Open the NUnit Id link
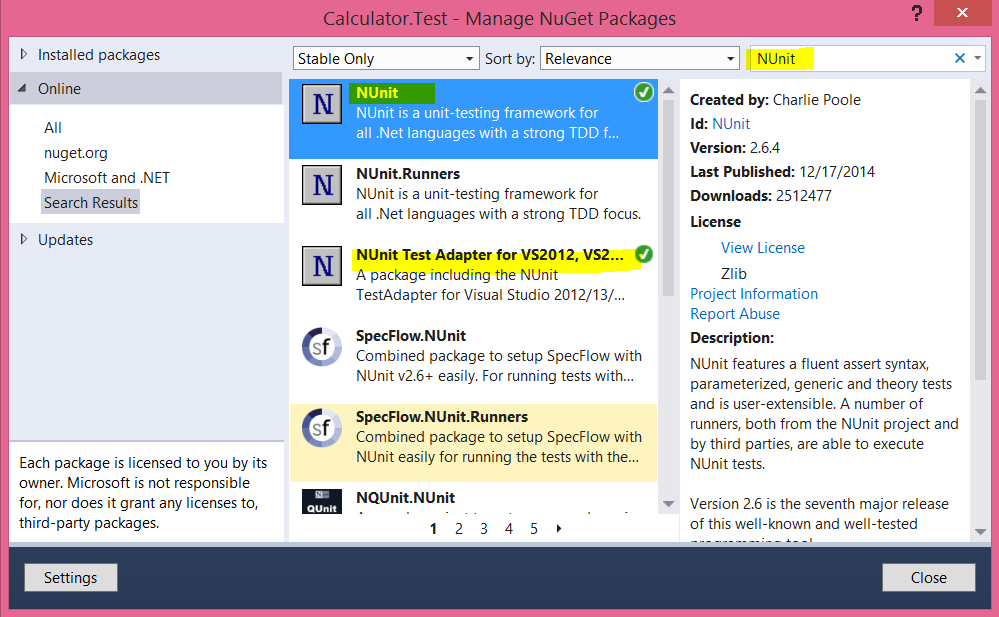This screenshot has height=617, width=999. coord(731,124)
